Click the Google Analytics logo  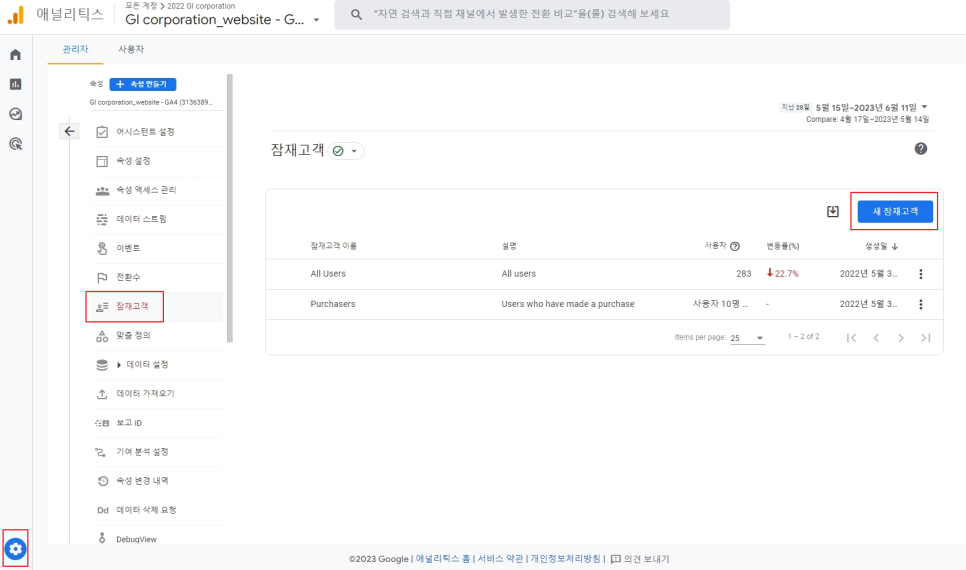16,15
